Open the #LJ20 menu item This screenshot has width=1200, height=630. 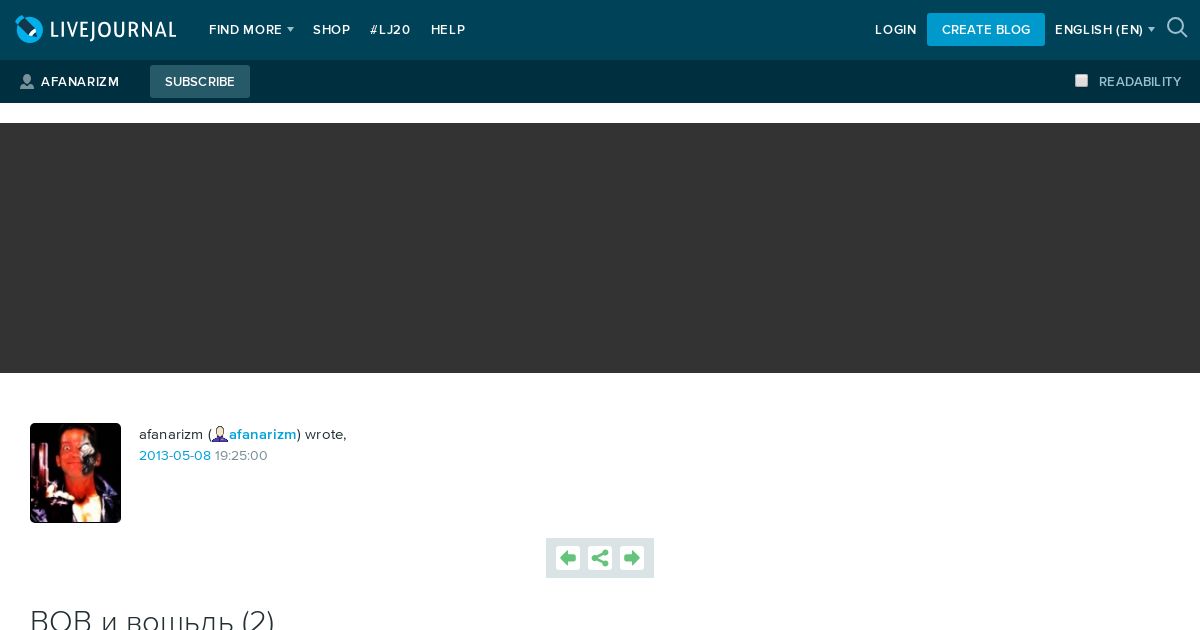(390, 30)
